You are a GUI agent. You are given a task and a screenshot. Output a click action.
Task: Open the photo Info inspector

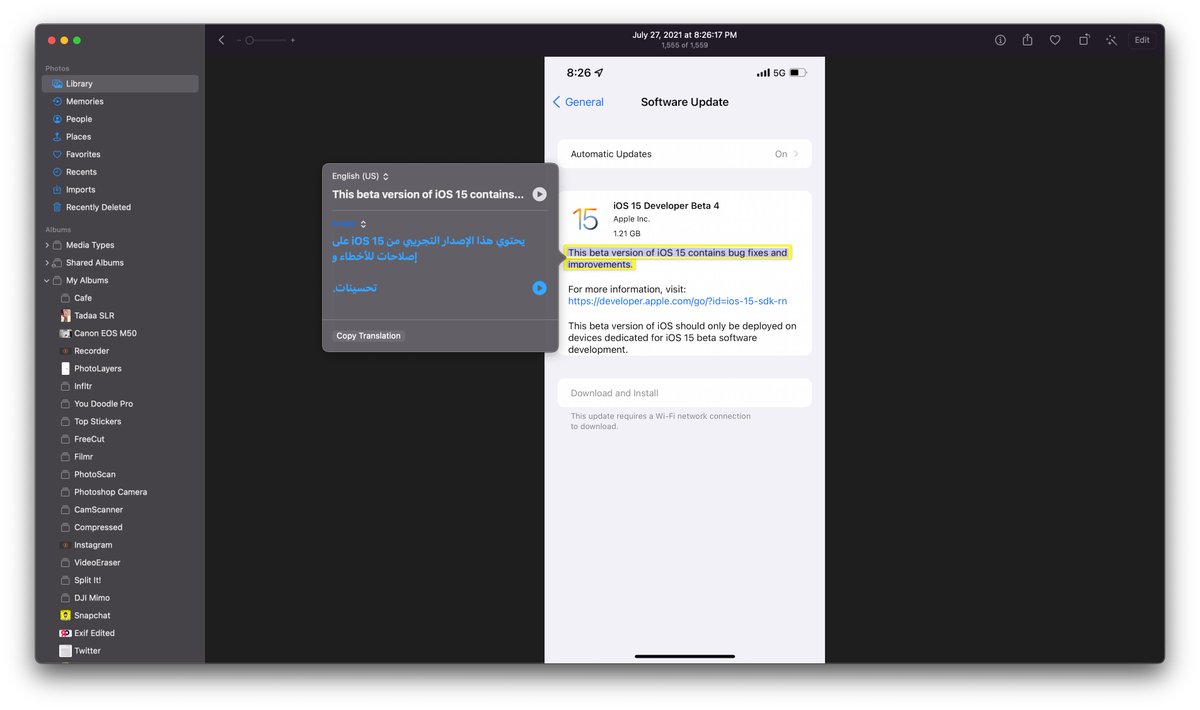pos(1000,40)
